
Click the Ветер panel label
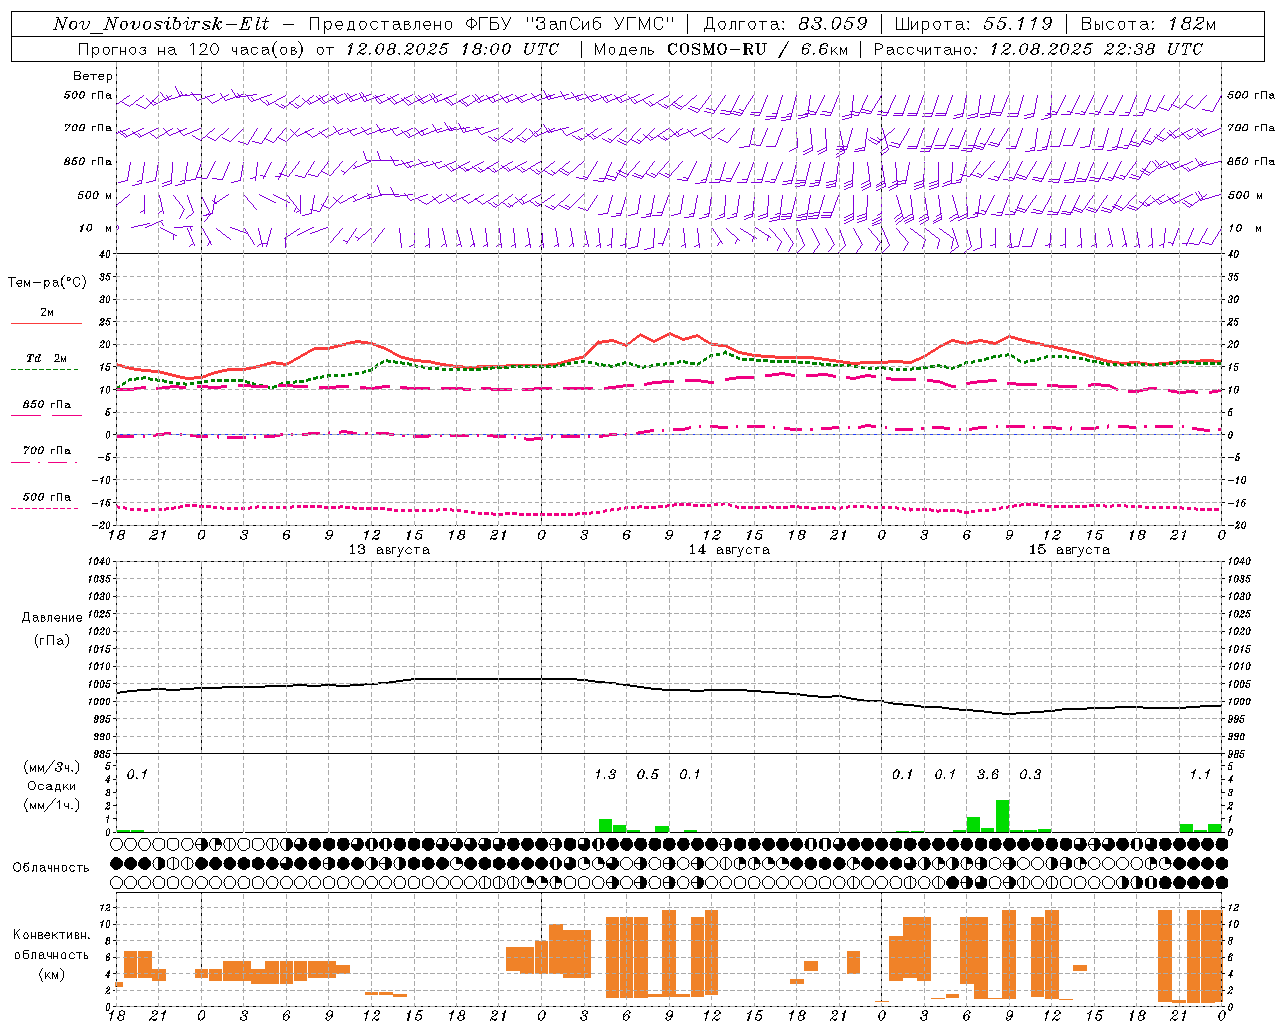click(x=93, y=76)
